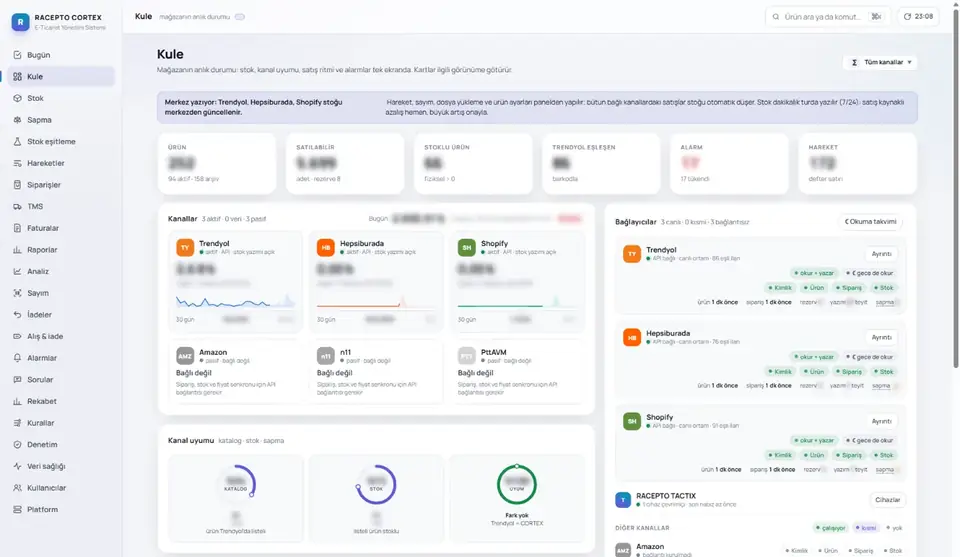Click the Veri sağlığı pulse icon
This screenshot has width=960, height=557.
[17, 466]
